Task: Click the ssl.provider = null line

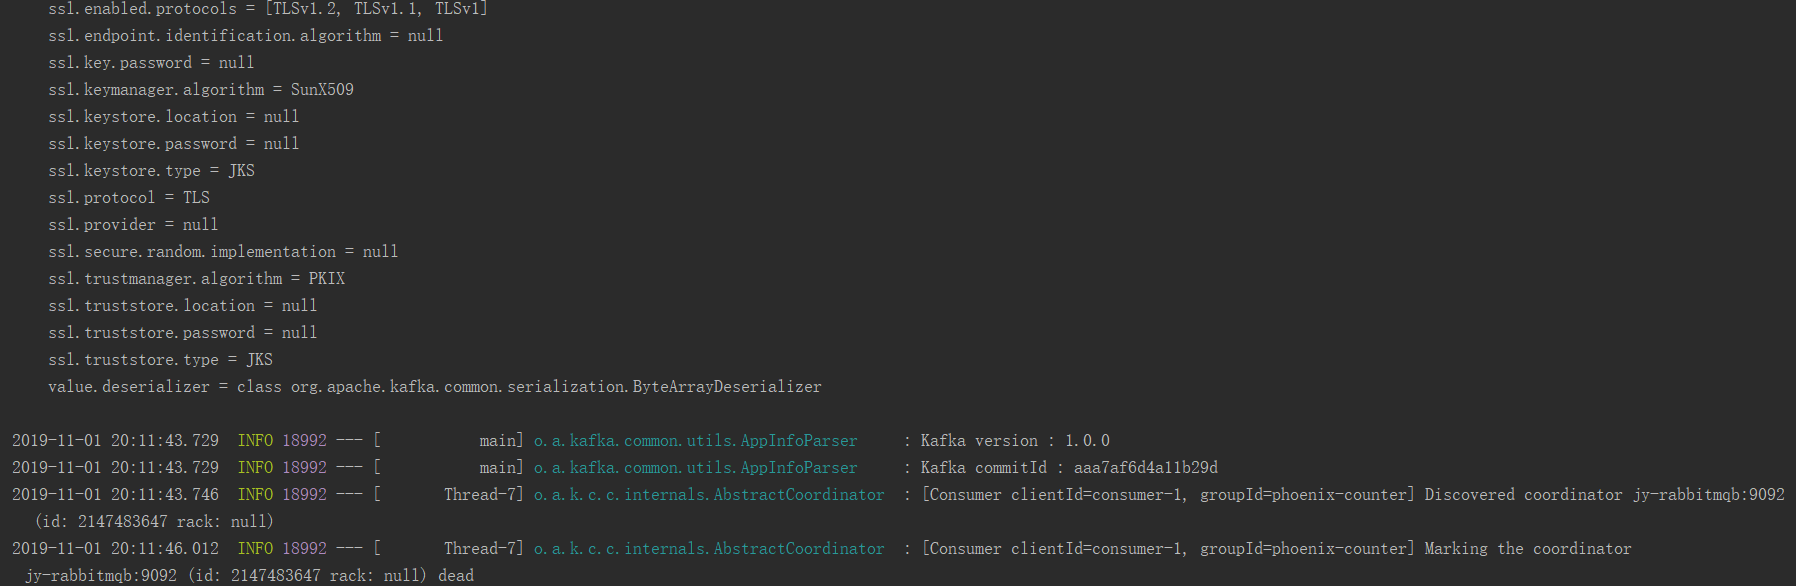Action: click(x=133, y=225)
